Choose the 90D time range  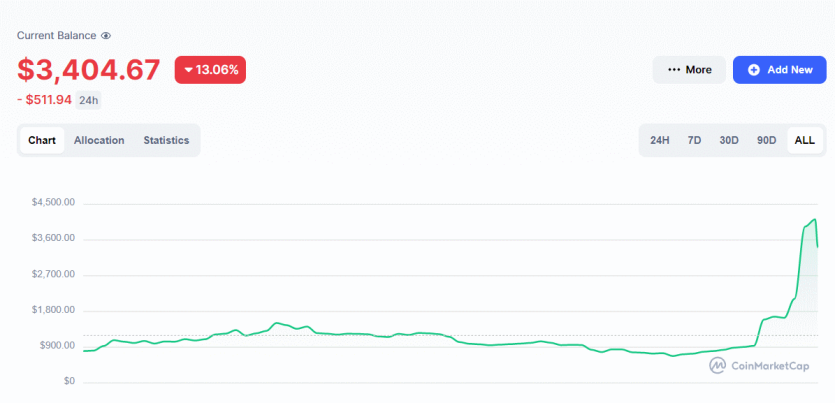click(x=767, y=140)
